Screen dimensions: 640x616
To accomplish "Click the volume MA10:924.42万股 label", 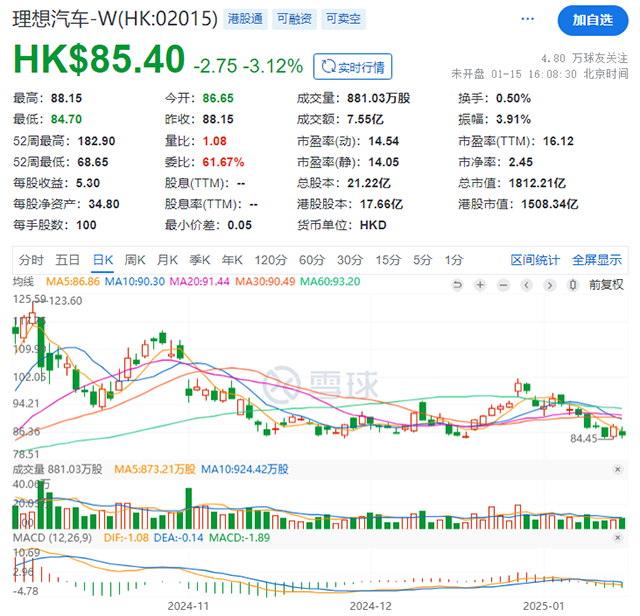I will [245, 469].
